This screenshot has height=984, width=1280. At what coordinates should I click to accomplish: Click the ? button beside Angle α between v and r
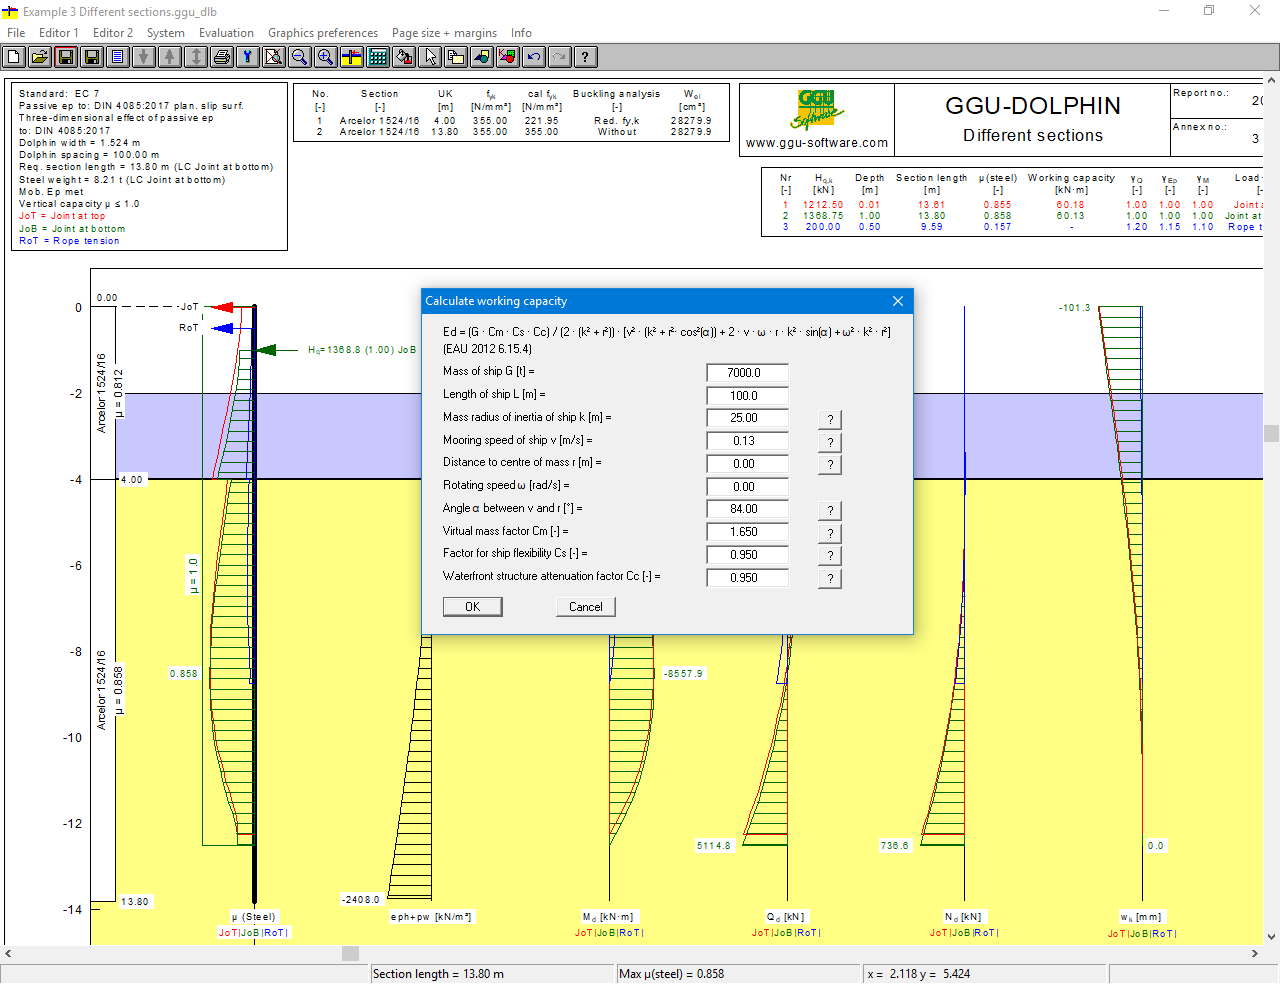click(830, 511)
